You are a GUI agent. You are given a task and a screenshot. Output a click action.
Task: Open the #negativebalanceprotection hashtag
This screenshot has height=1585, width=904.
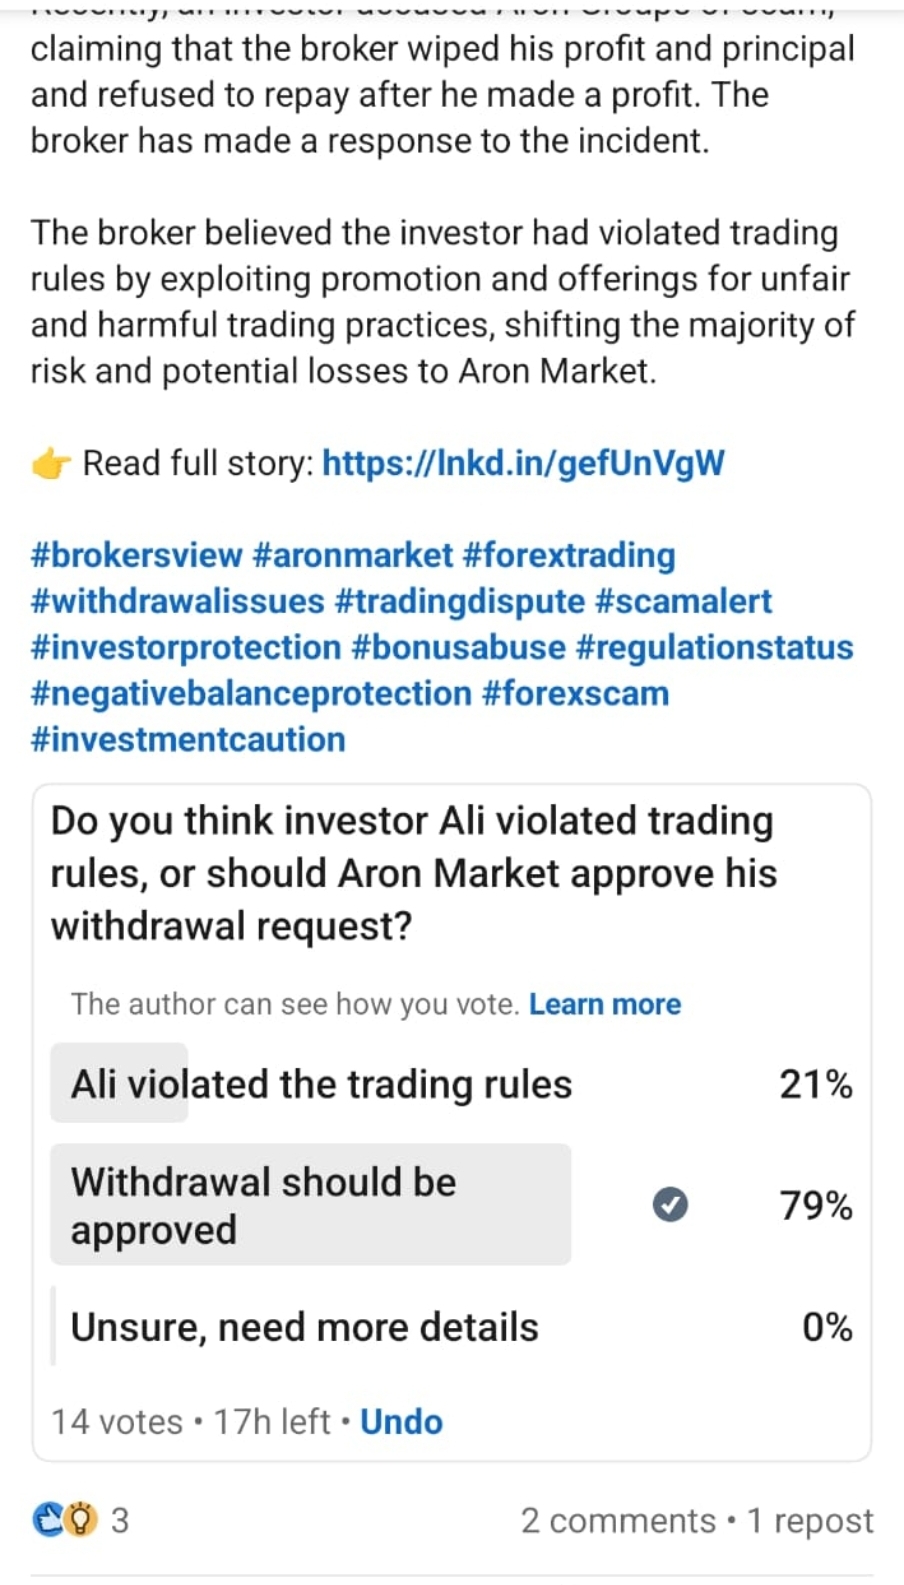(251, 693)
